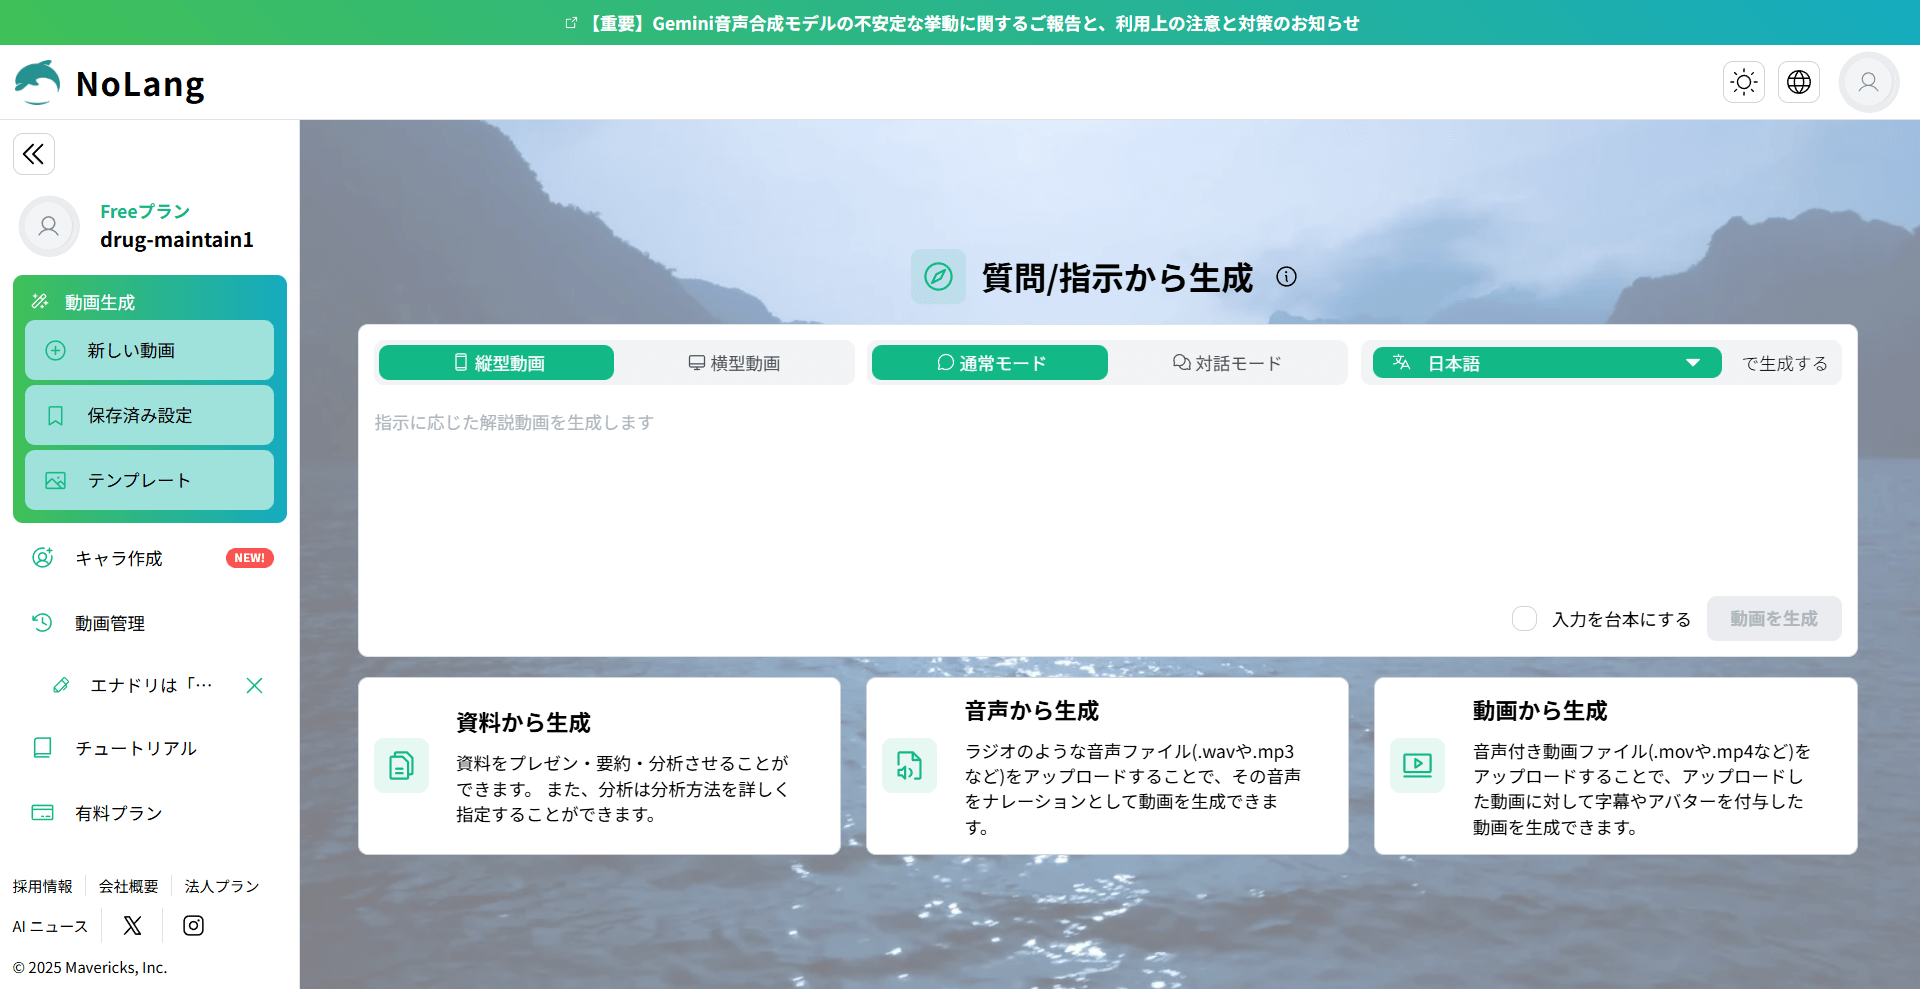Viewport: 1920px width, 989px height.
Task: Open the Instagram icon in footer
Action: coord(193,926)
